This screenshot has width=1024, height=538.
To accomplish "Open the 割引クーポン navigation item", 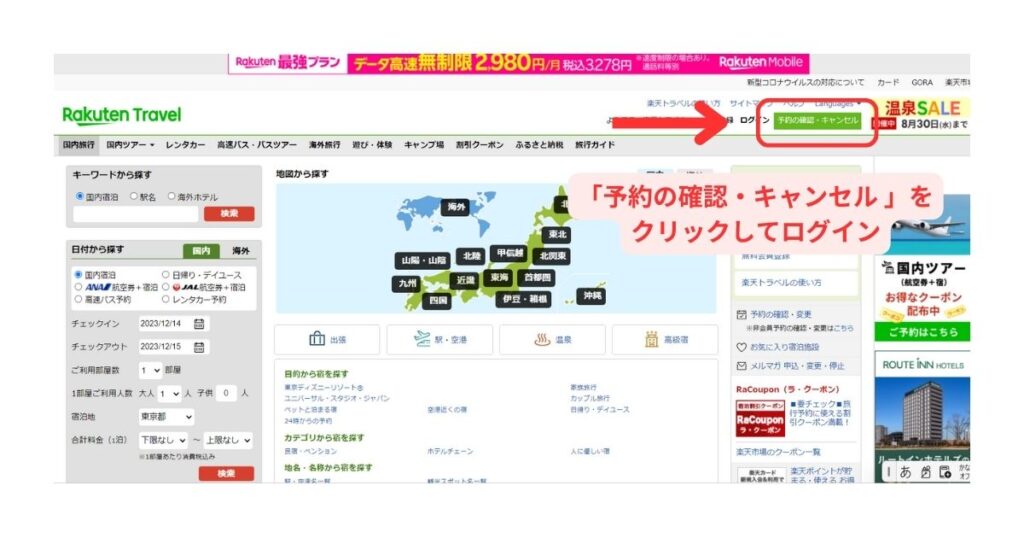I will click(x=479, y=145).
